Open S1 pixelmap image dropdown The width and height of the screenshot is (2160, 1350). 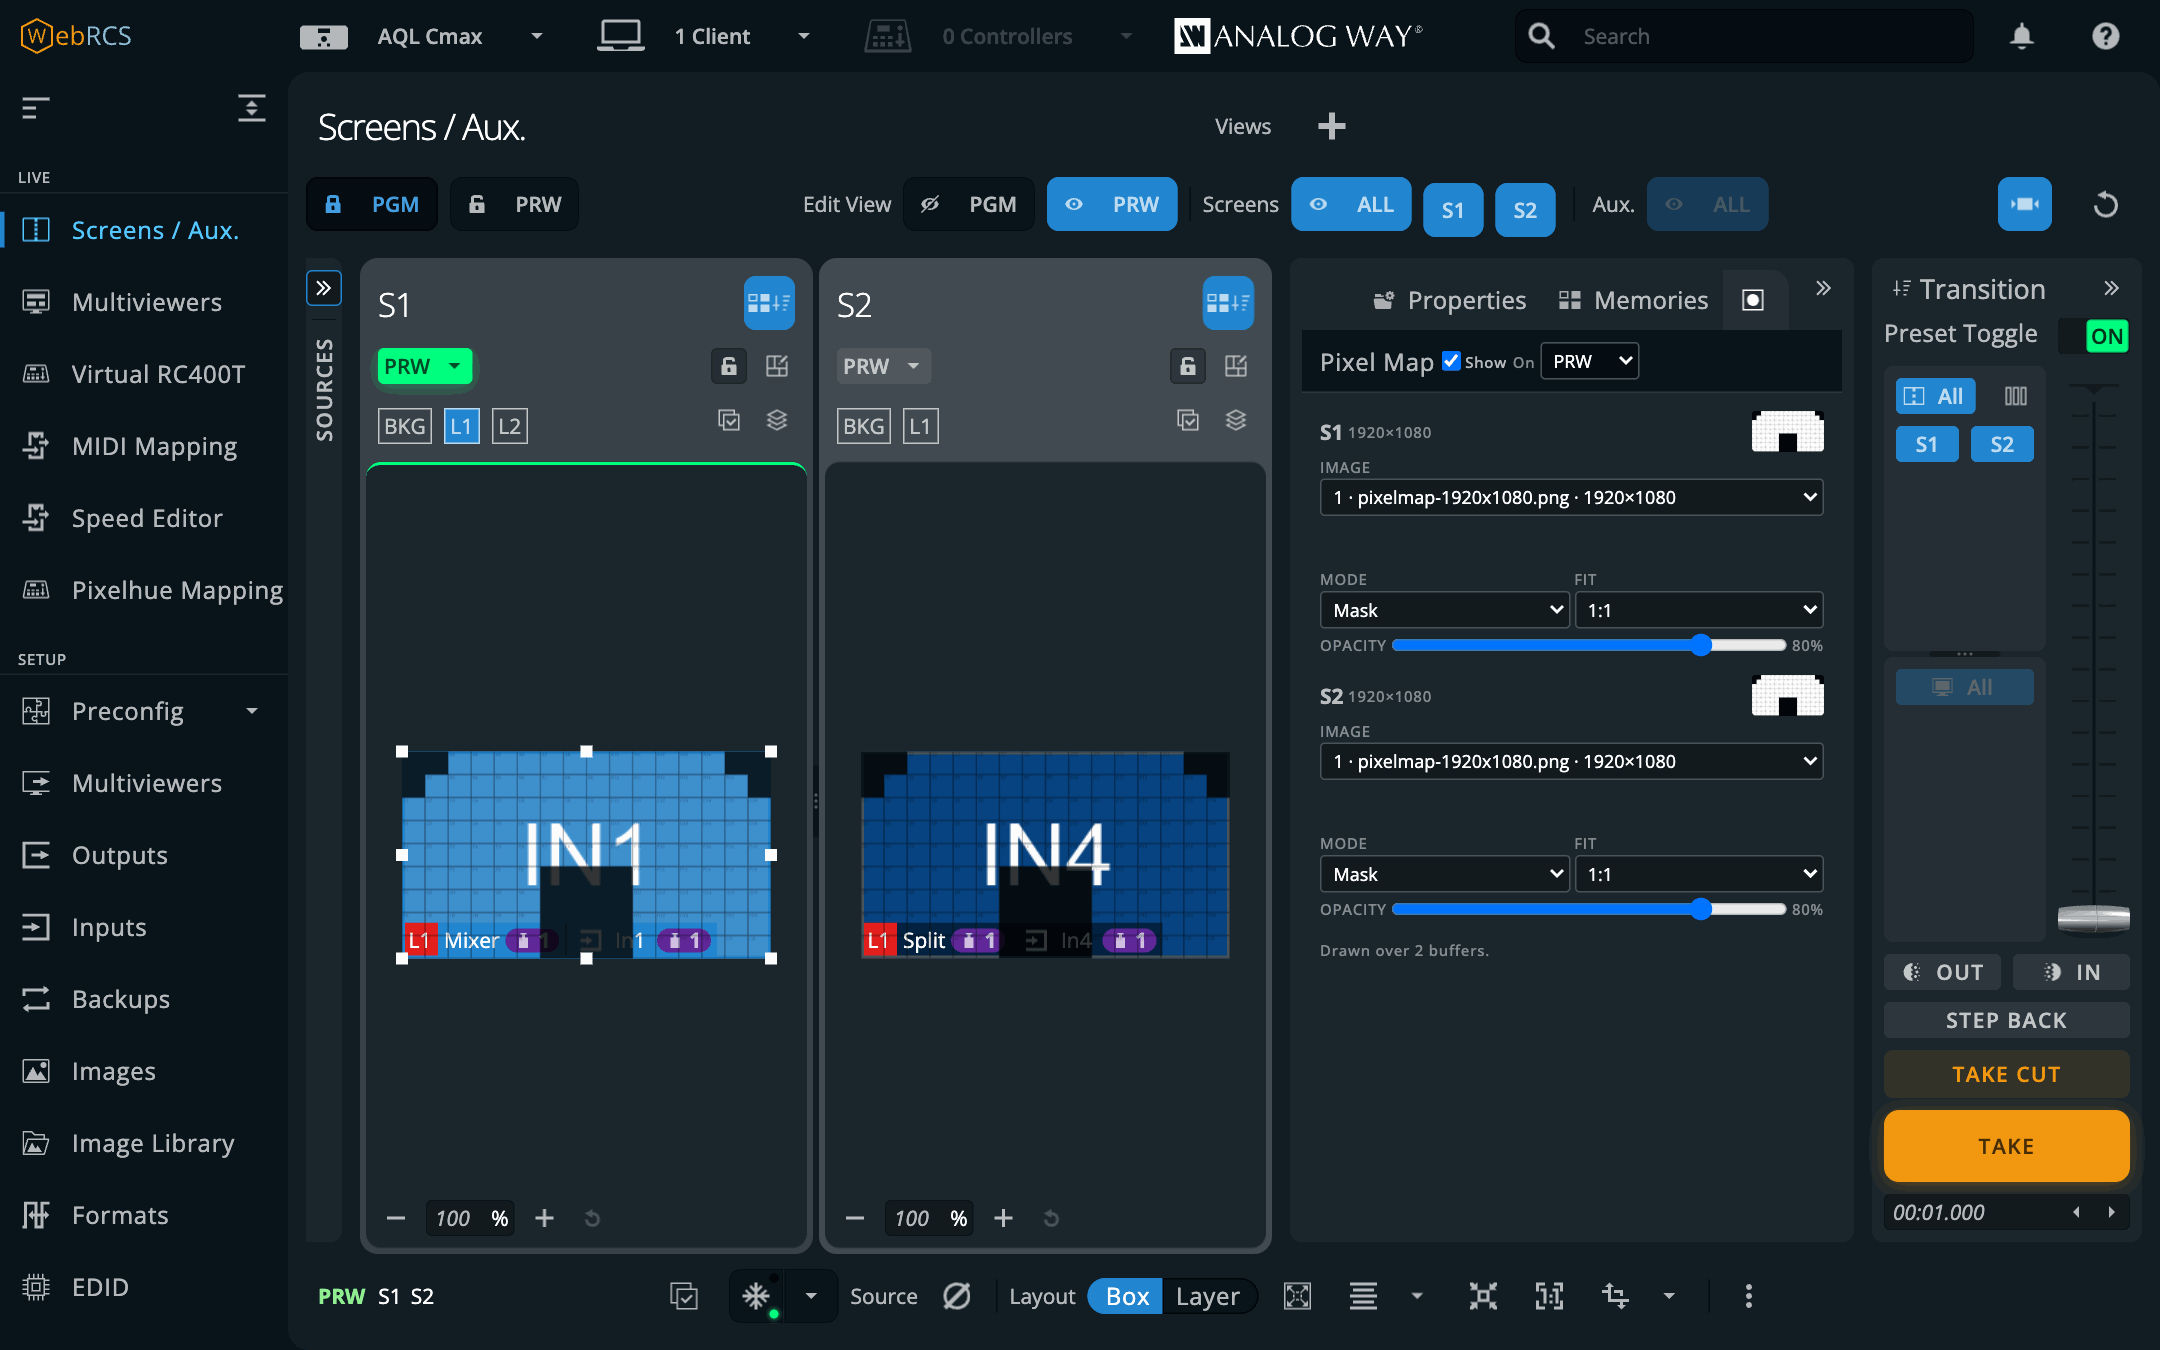point(1571,497)
